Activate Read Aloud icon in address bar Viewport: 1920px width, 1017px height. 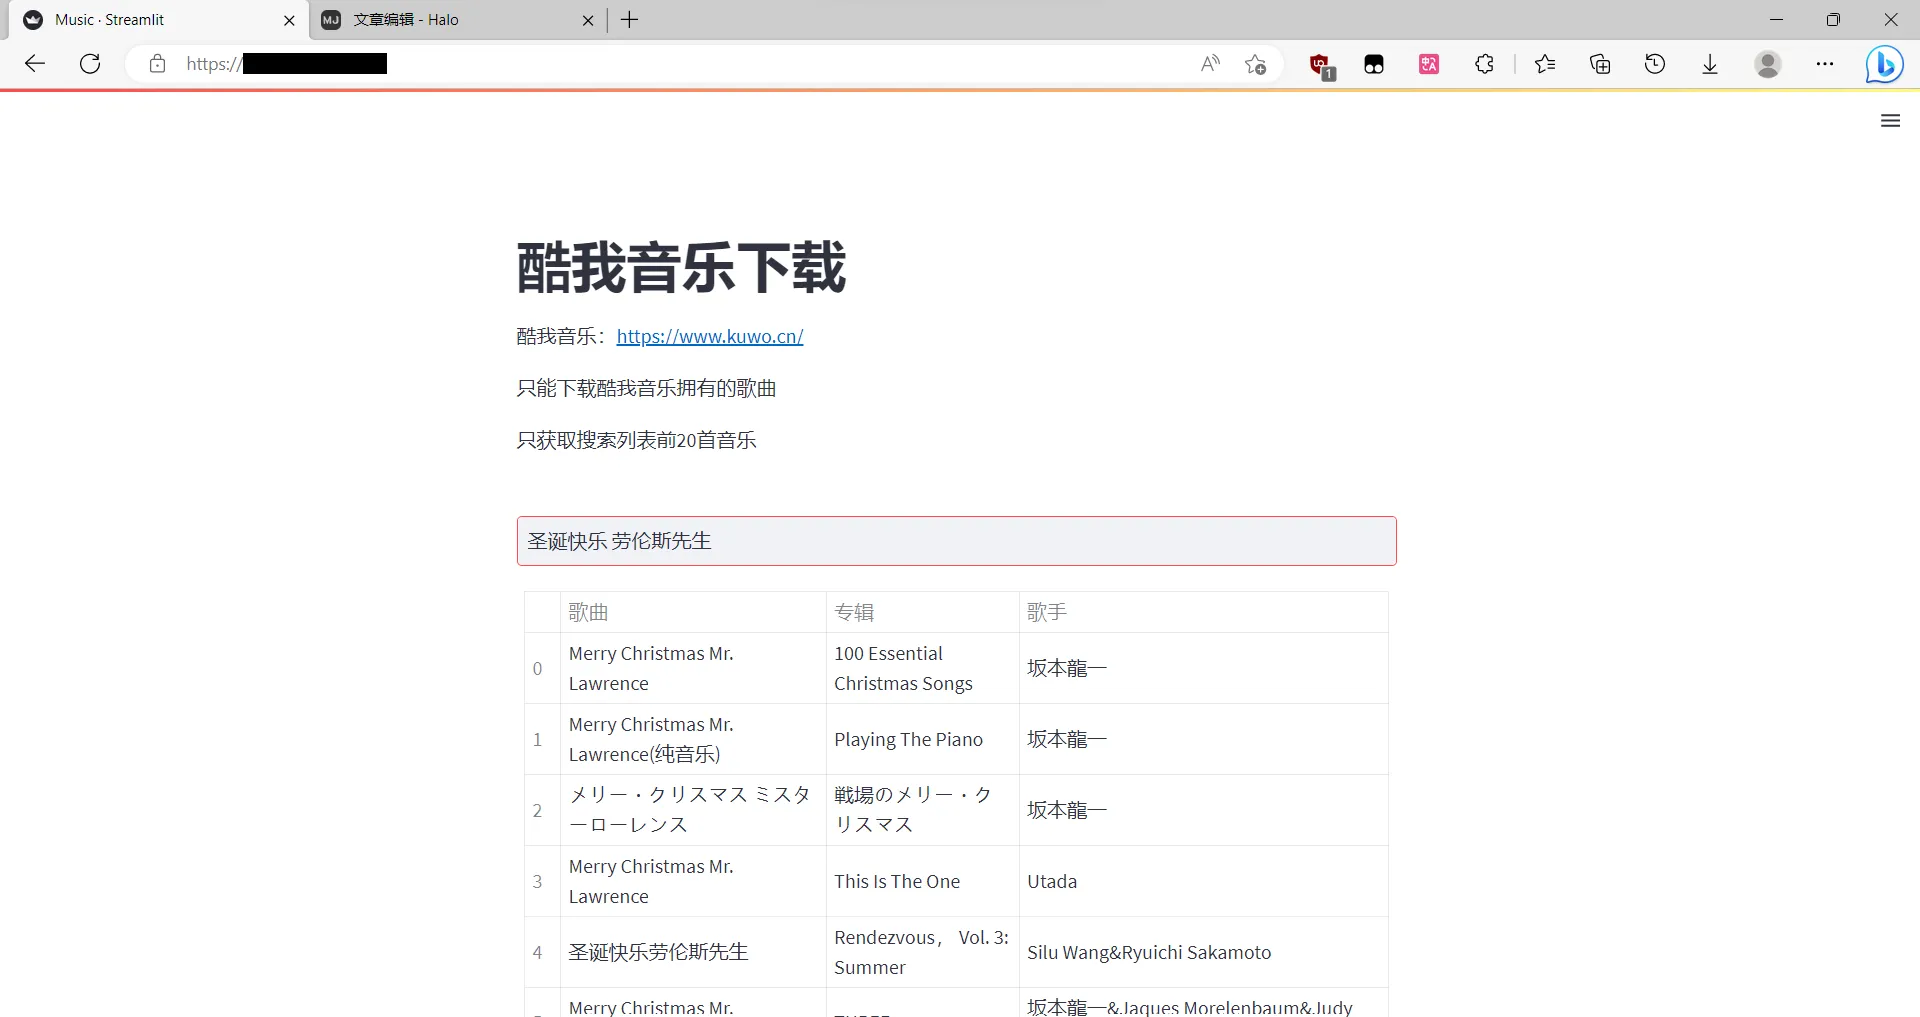point(1210,64)
